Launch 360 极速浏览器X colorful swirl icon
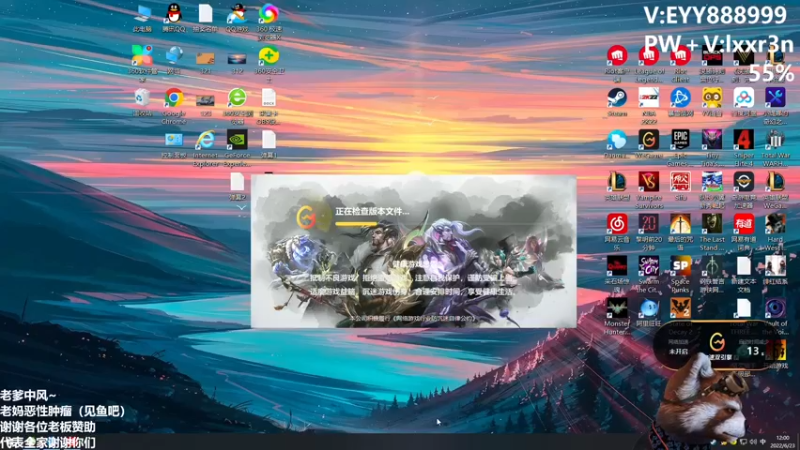800x450 pixels. tap(268, 14)
